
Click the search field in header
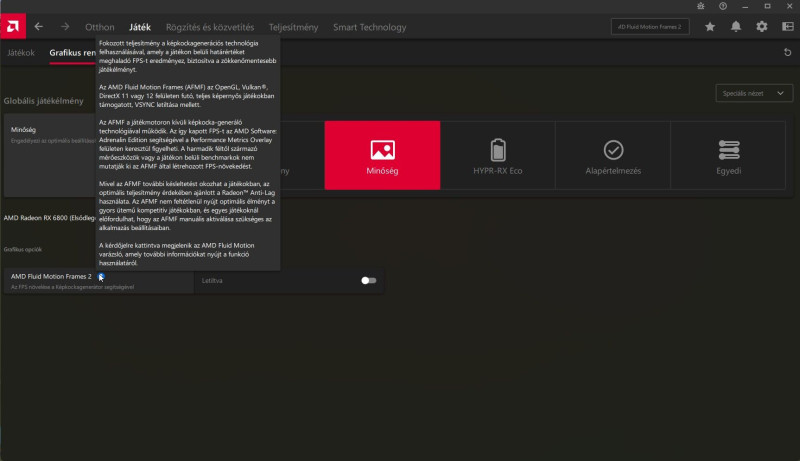tap(650, 27)
